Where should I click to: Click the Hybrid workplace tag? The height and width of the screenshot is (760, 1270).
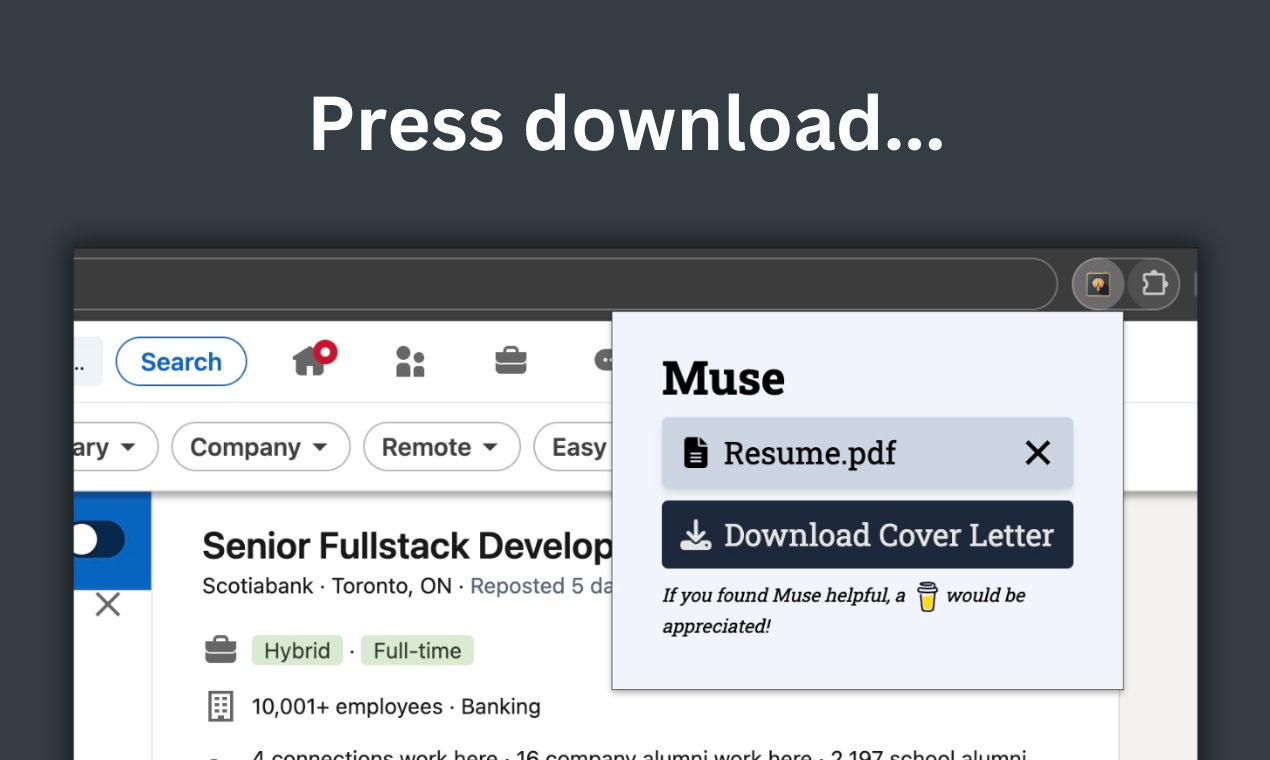click(x=297, y=651)
